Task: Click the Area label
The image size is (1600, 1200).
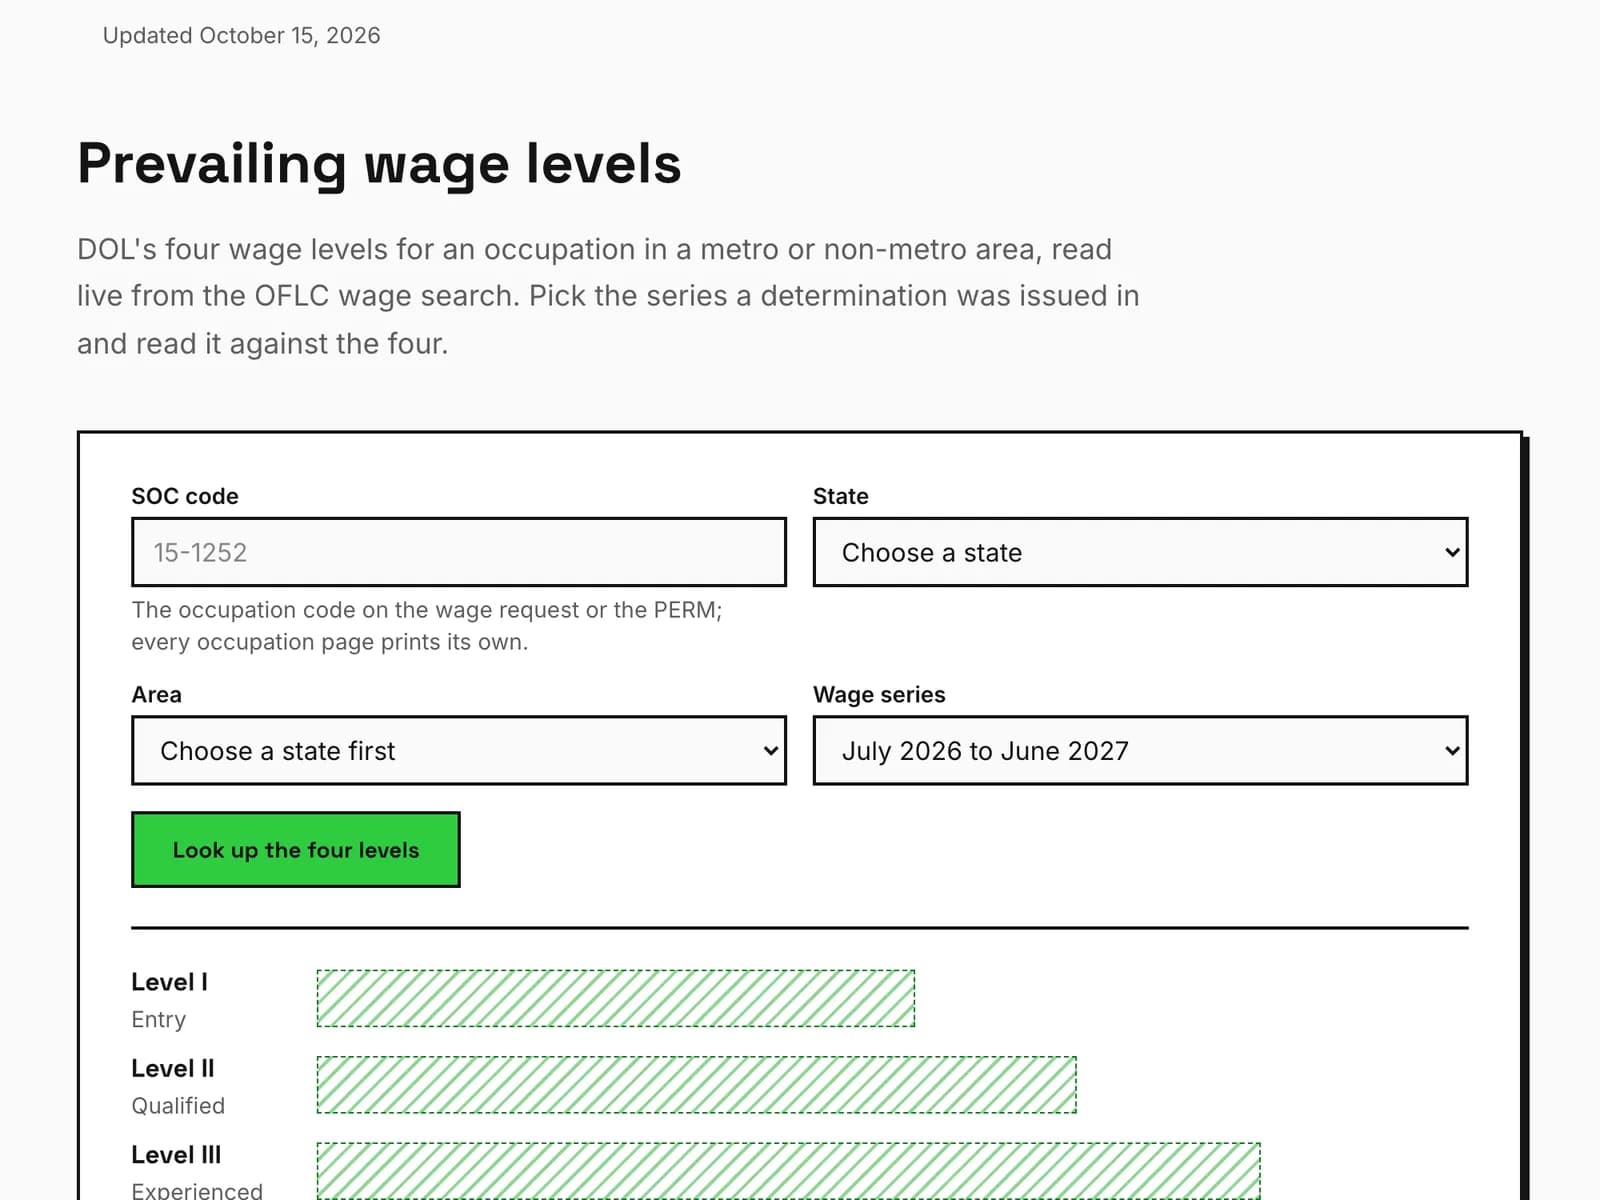Action: [x=156, y=694]
